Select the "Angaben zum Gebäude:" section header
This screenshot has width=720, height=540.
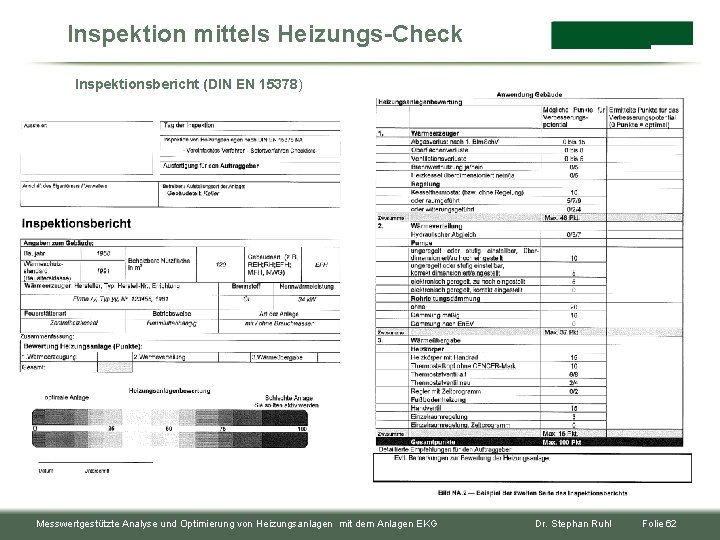point(58,243)
